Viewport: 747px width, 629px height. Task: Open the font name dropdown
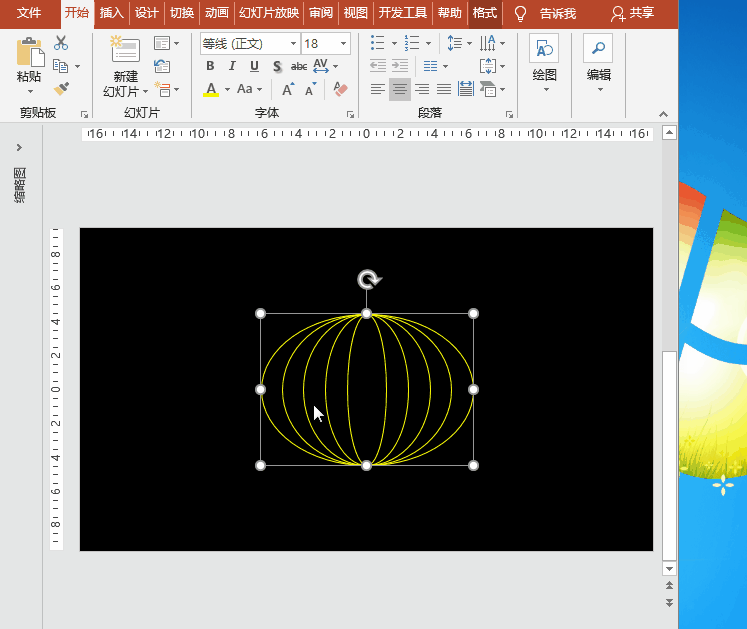click(x=293, y=44)
